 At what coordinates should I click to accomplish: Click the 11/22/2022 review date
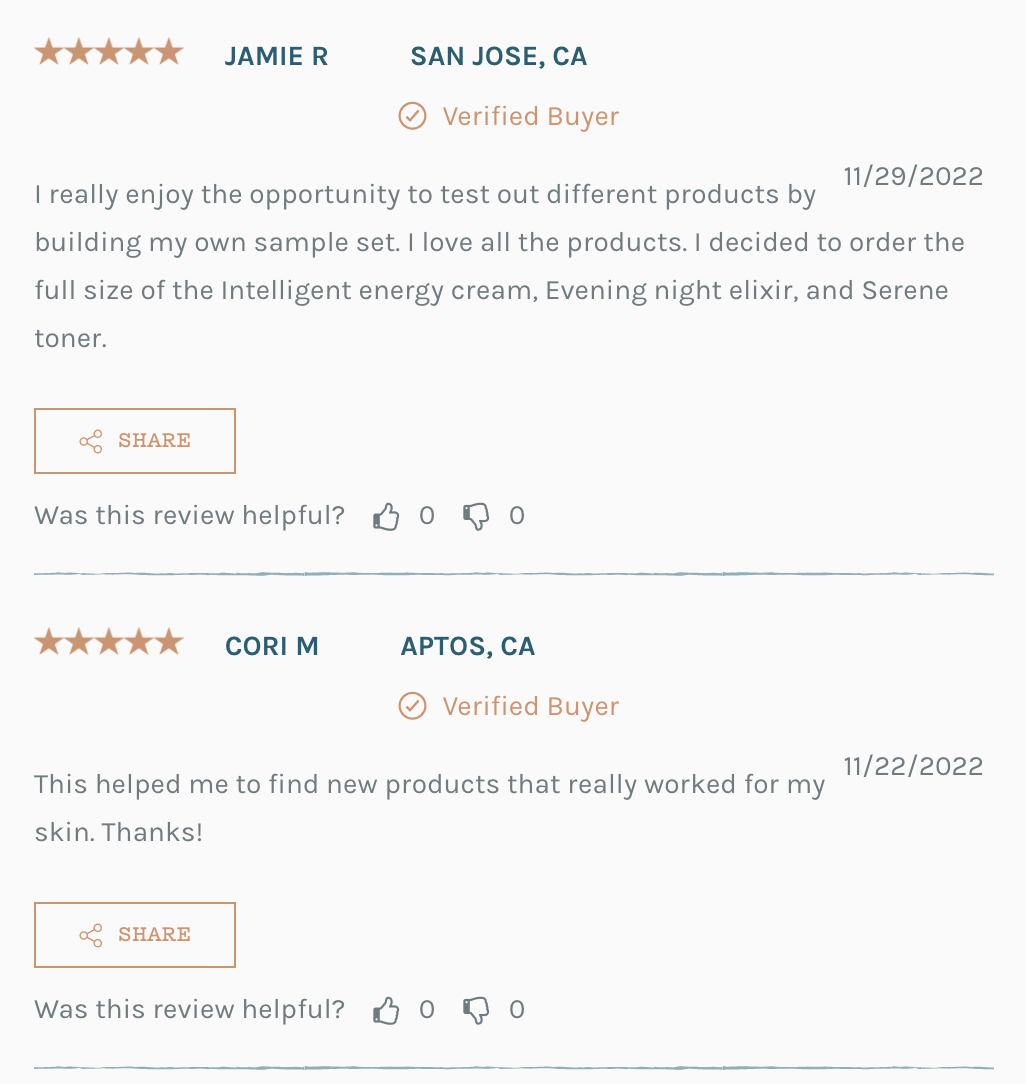913,767
